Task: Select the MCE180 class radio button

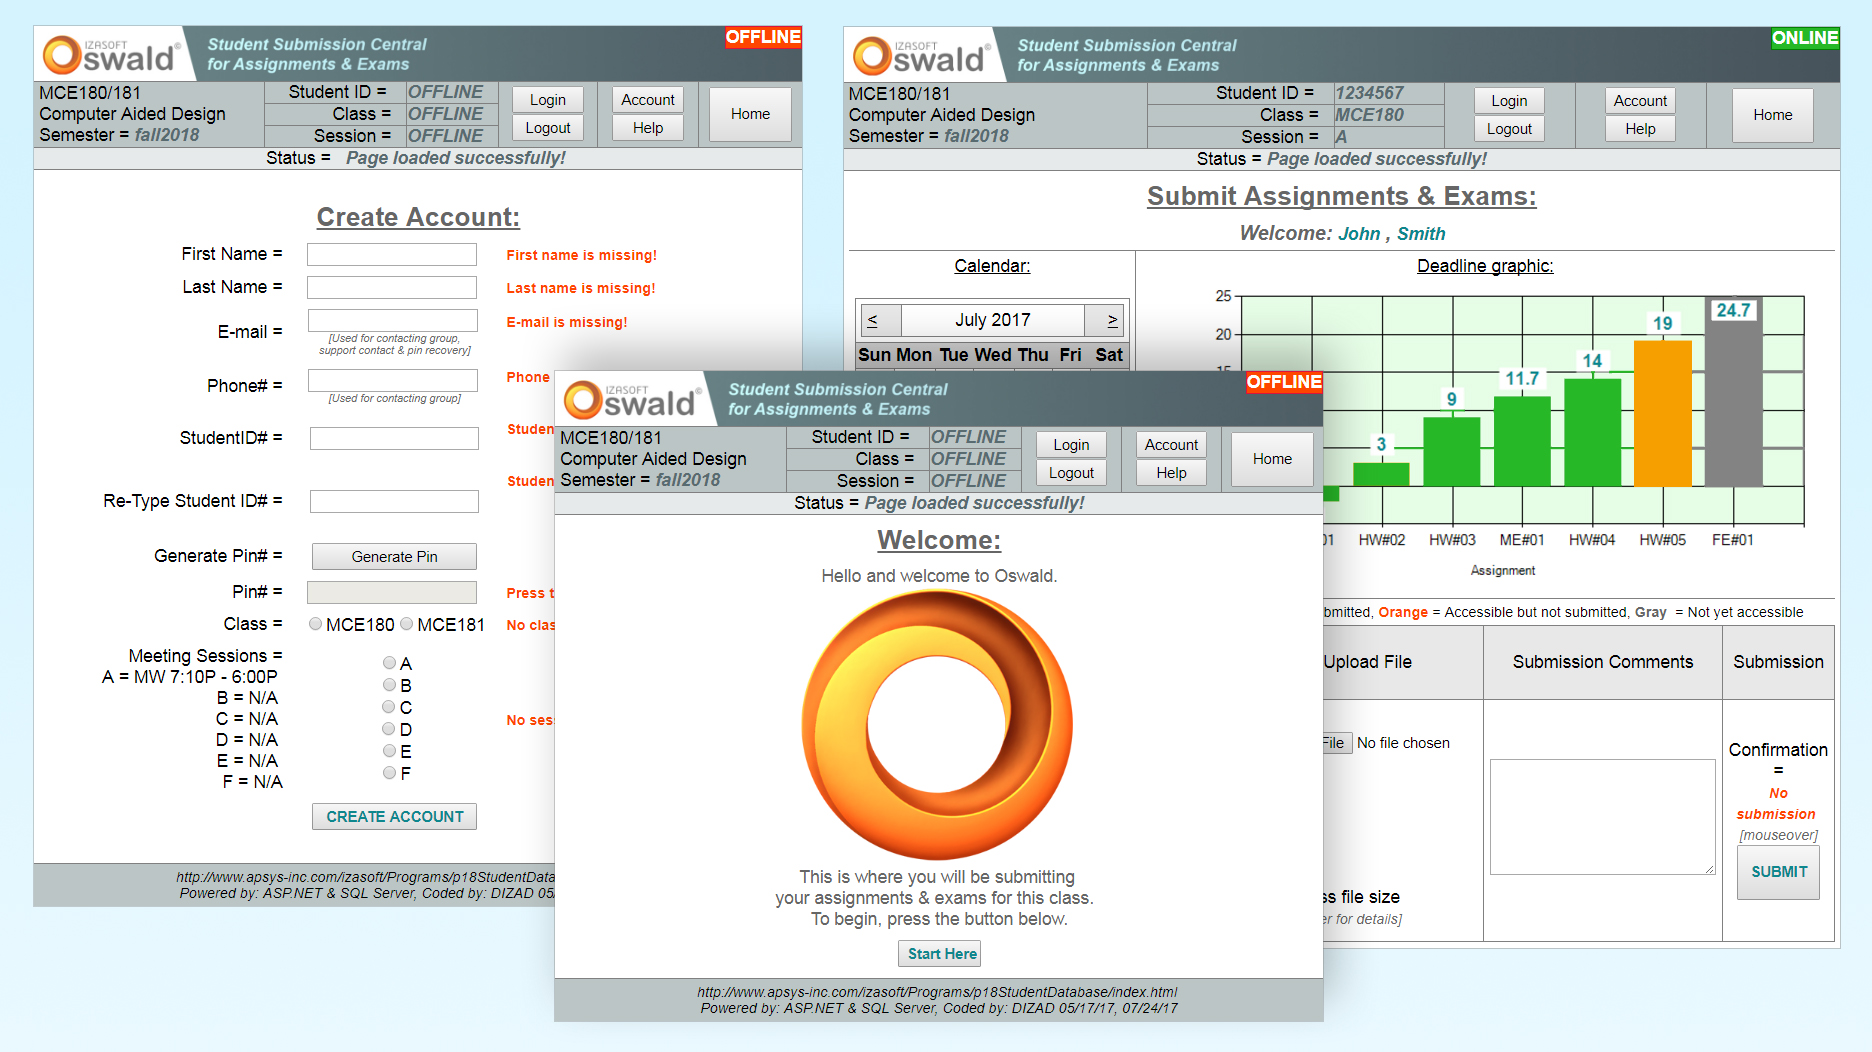Action: (x=316, y=624)
